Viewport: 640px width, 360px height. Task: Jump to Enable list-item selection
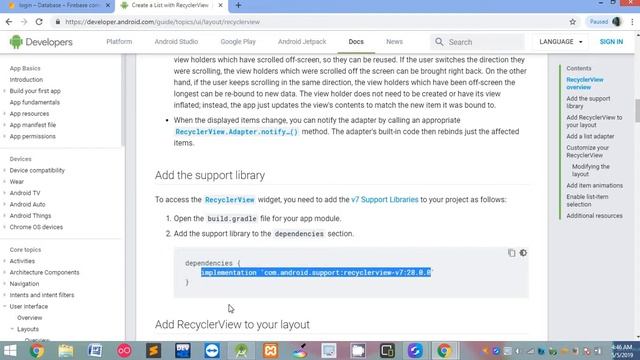[x=587, y=200]
